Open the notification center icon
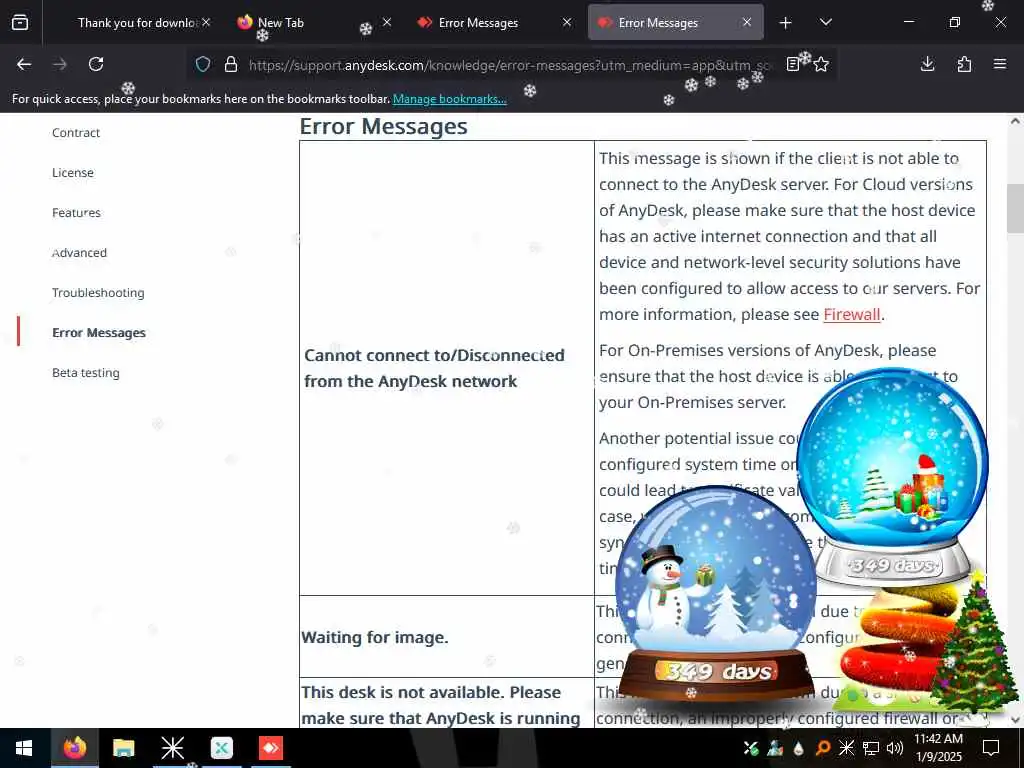The image size is (1024, 768). click(x=991, y=748)
